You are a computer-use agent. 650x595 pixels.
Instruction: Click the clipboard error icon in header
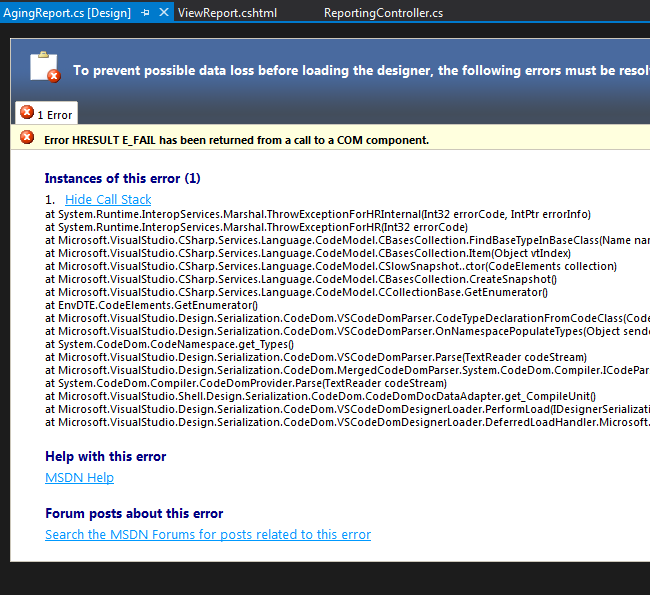(x=45, y=67)
